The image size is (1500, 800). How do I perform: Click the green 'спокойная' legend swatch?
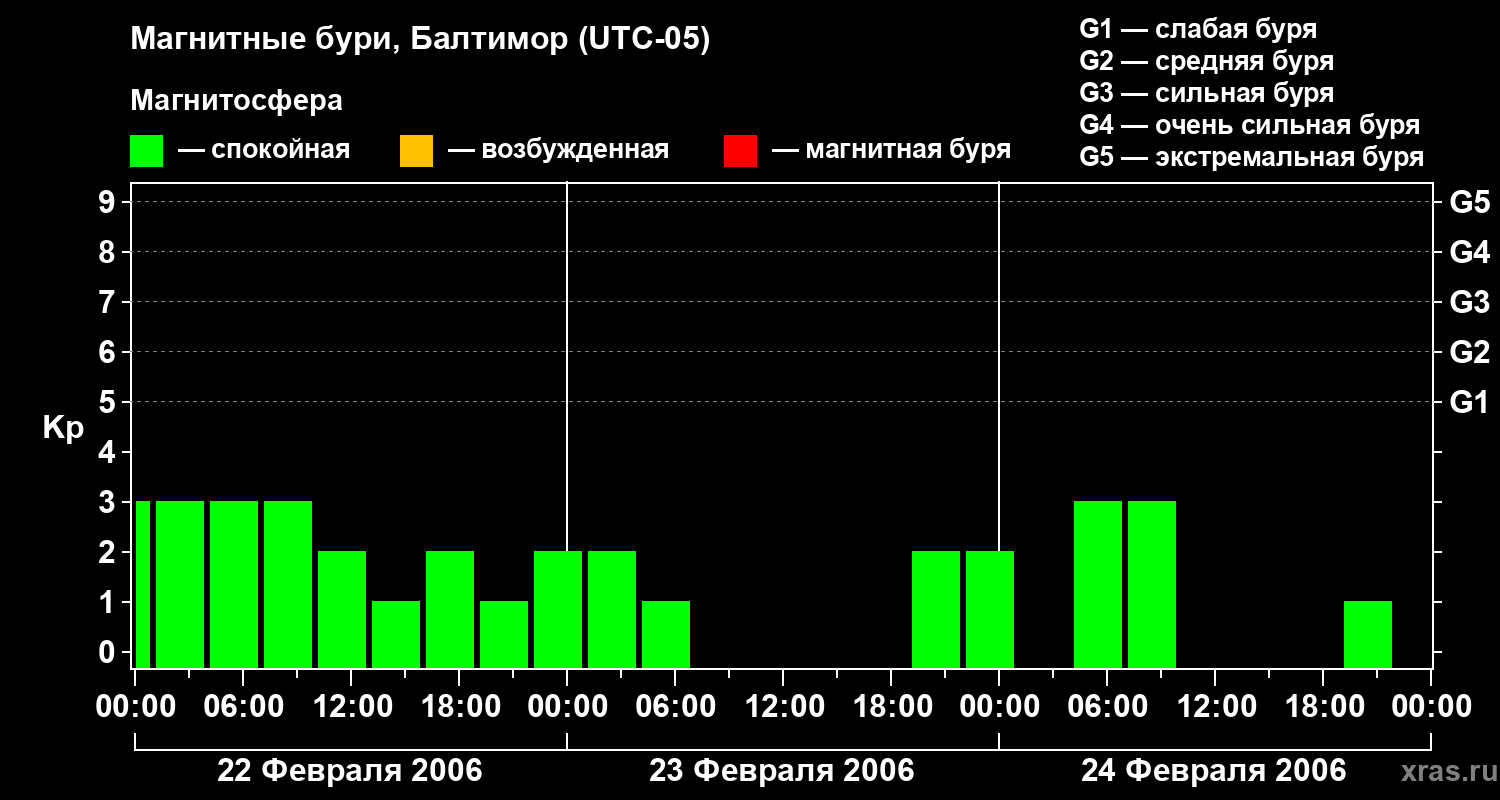tap(147, 151)
